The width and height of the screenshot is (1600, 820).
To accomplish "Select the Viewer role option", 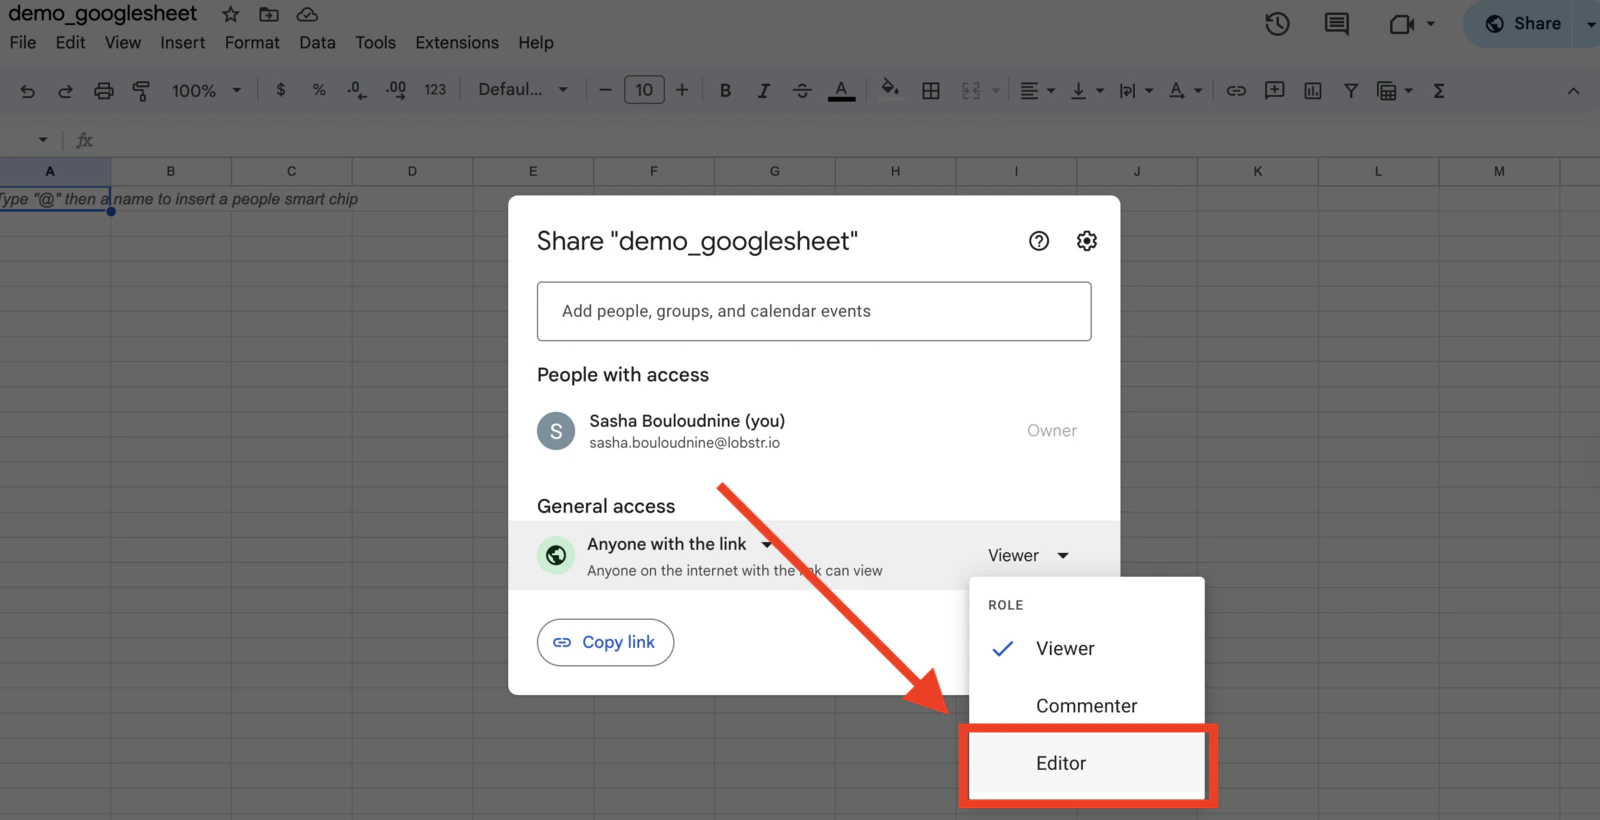I will pyautogui.click(x=1087, y=649).
